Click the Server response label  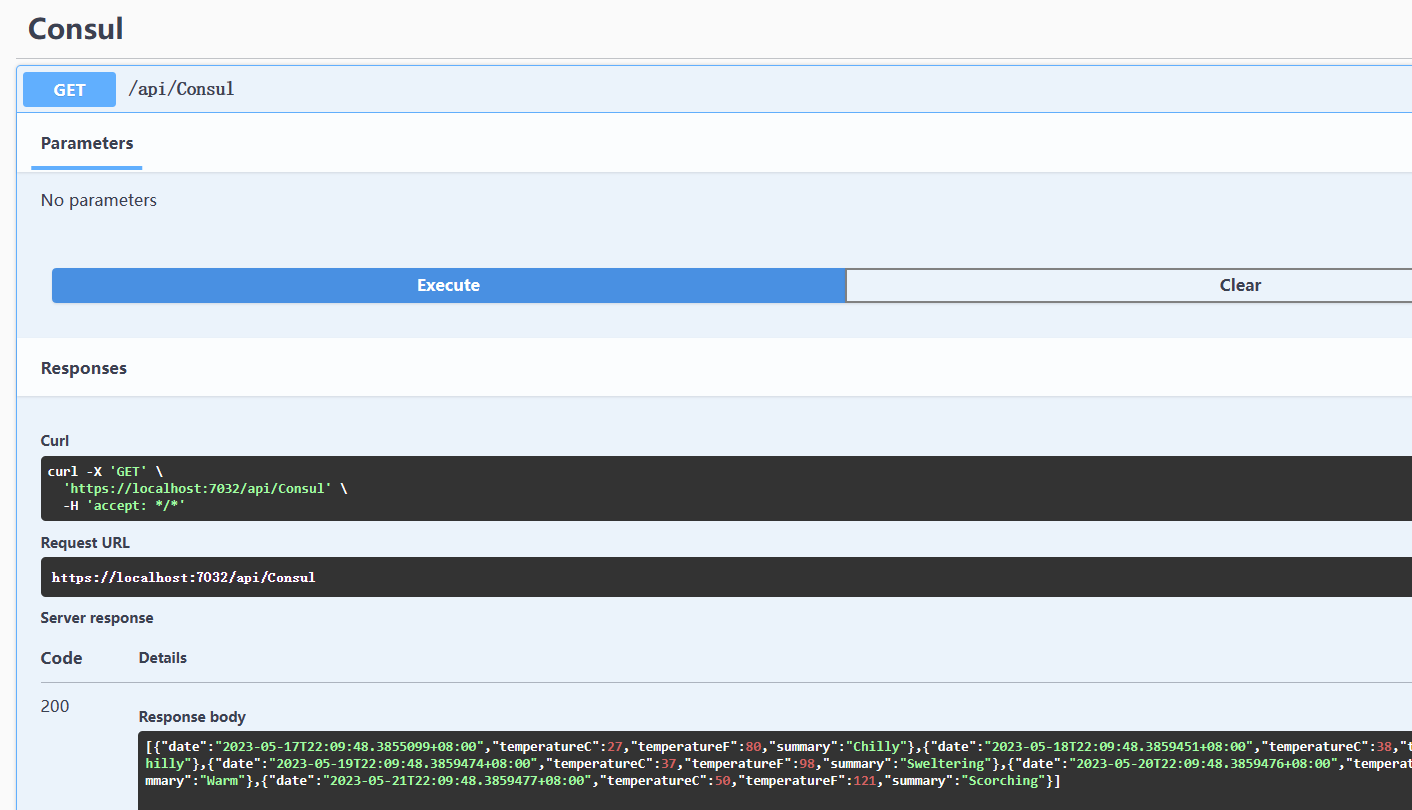tap(97, 617)
